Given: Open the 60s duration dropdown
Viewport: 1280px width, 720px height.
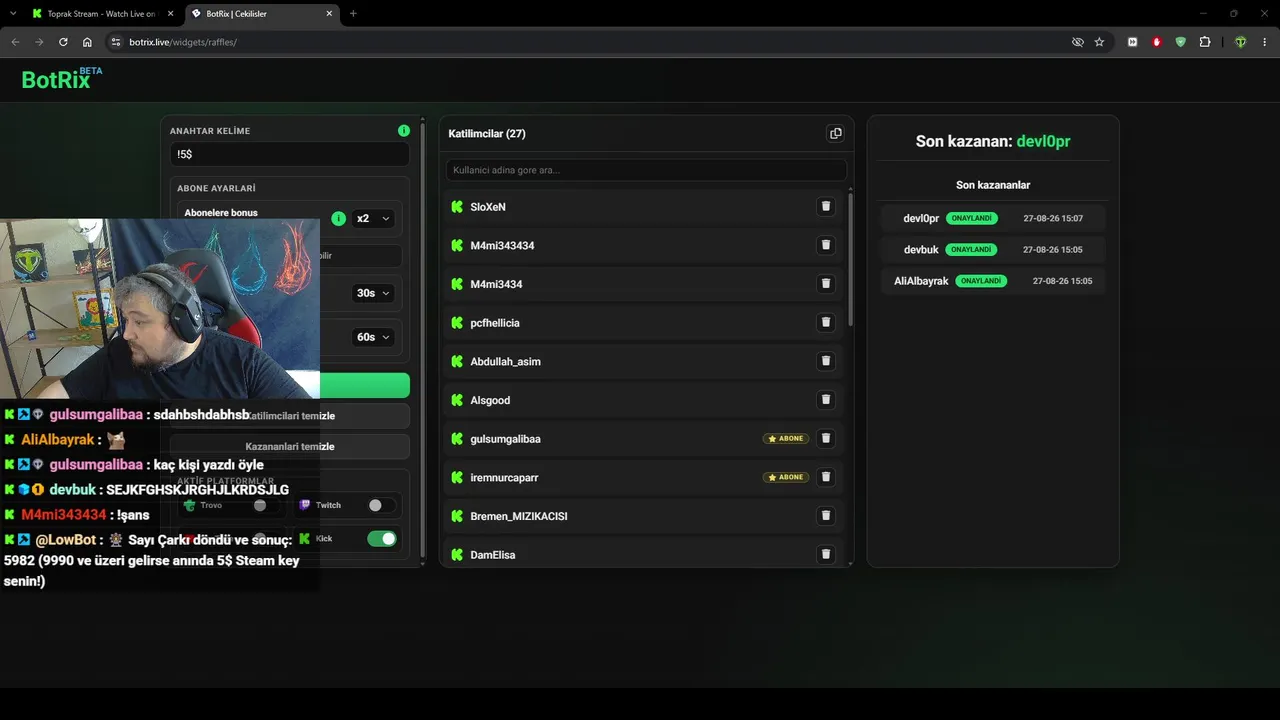Looking at the screenshot, I should tap(373, 337).
